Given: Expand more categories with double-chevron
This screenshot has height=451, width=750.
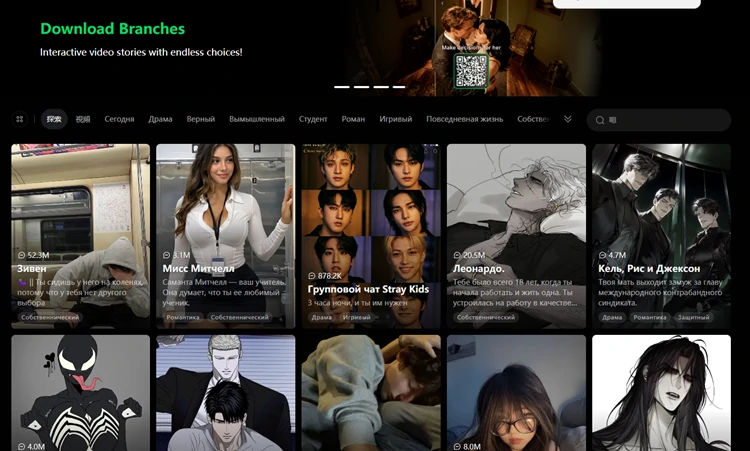Looking at the screenshot, I should pos(568,119).
